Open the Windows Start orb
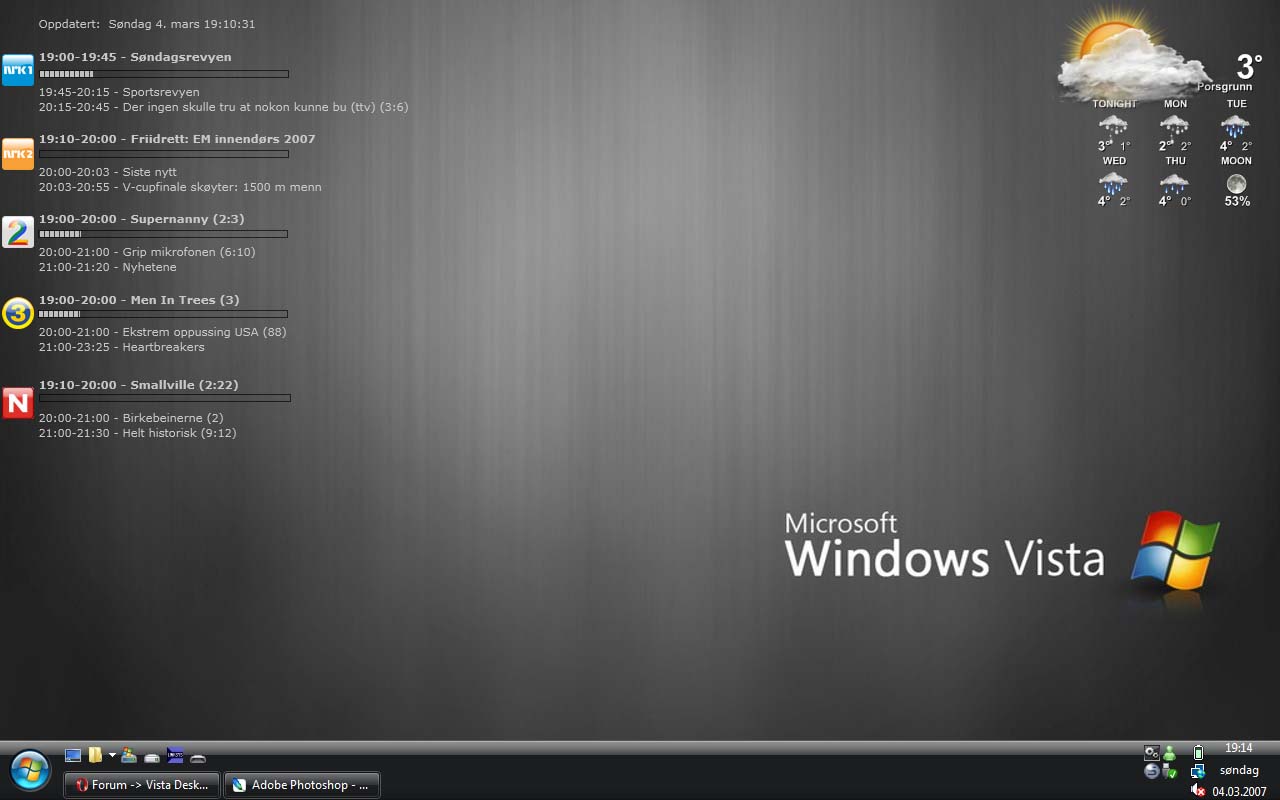This screenshot has width=1280, height=800. [x=30, y=771]
